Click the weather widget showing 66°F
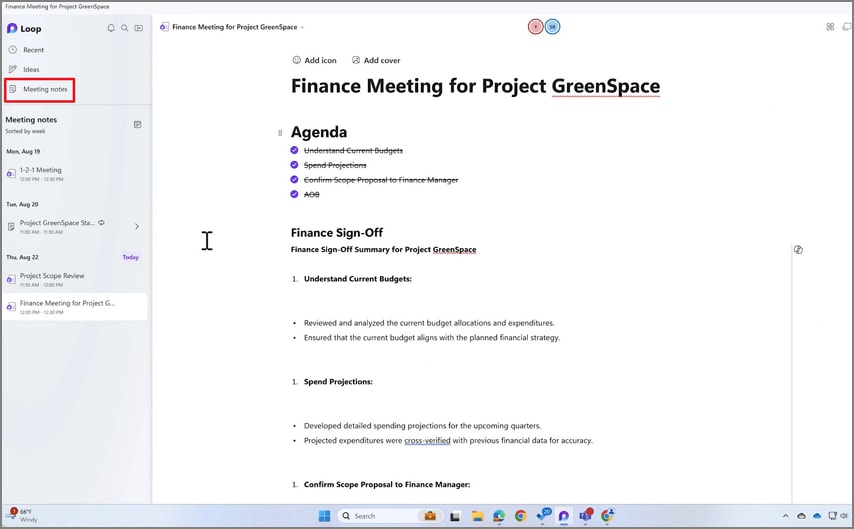 click(21, 515)
